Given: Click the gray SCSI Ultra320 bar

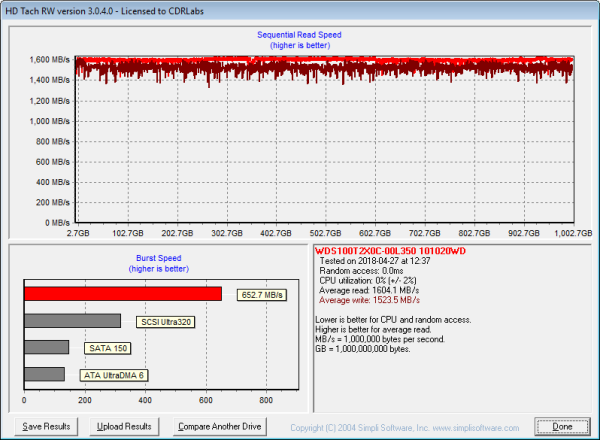Looking at the screenshot, I should (x=72, y=321).
